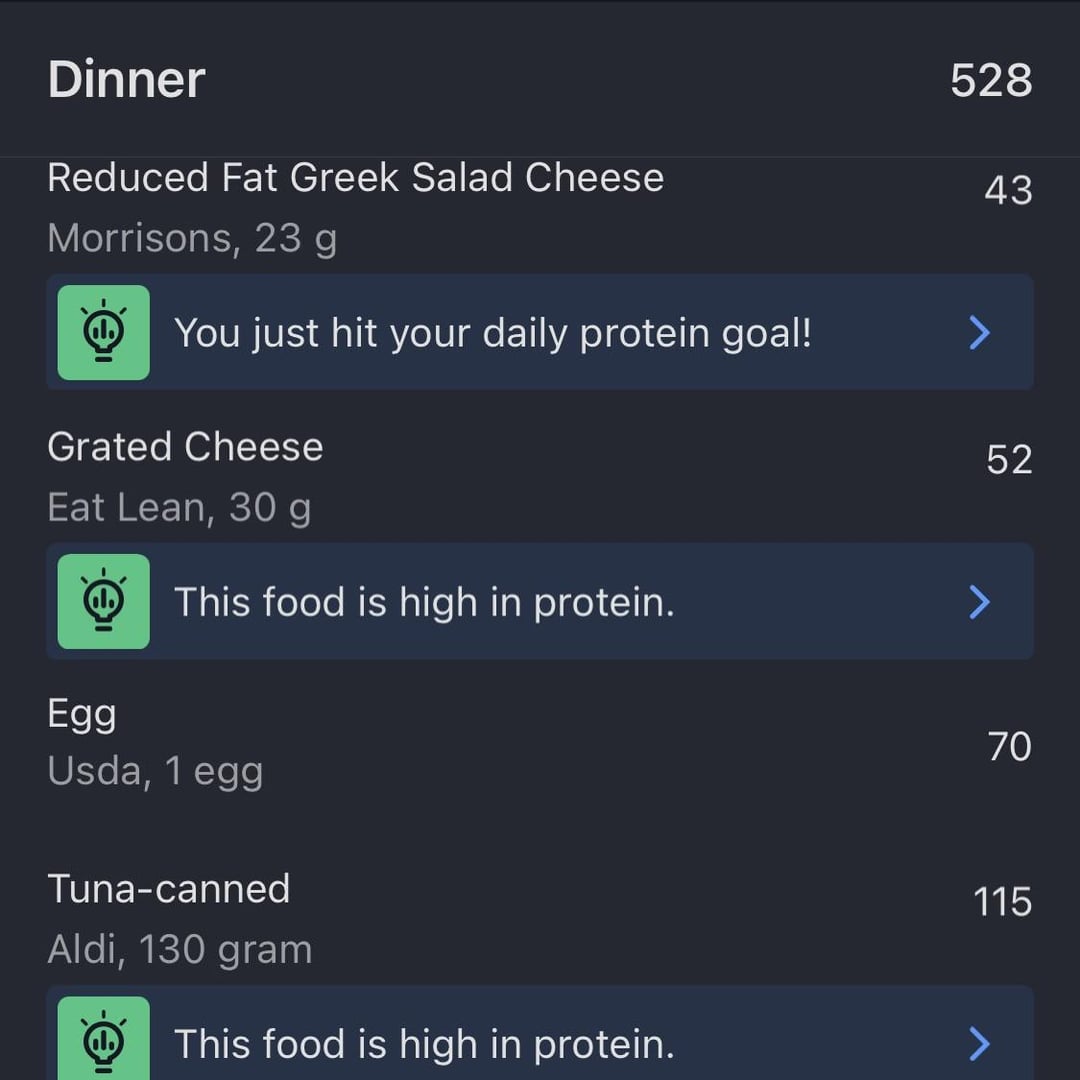This screenshot has height=1080, width=1080.
Task: Select the Tuna-canned food entry
Action: point(540,918)
